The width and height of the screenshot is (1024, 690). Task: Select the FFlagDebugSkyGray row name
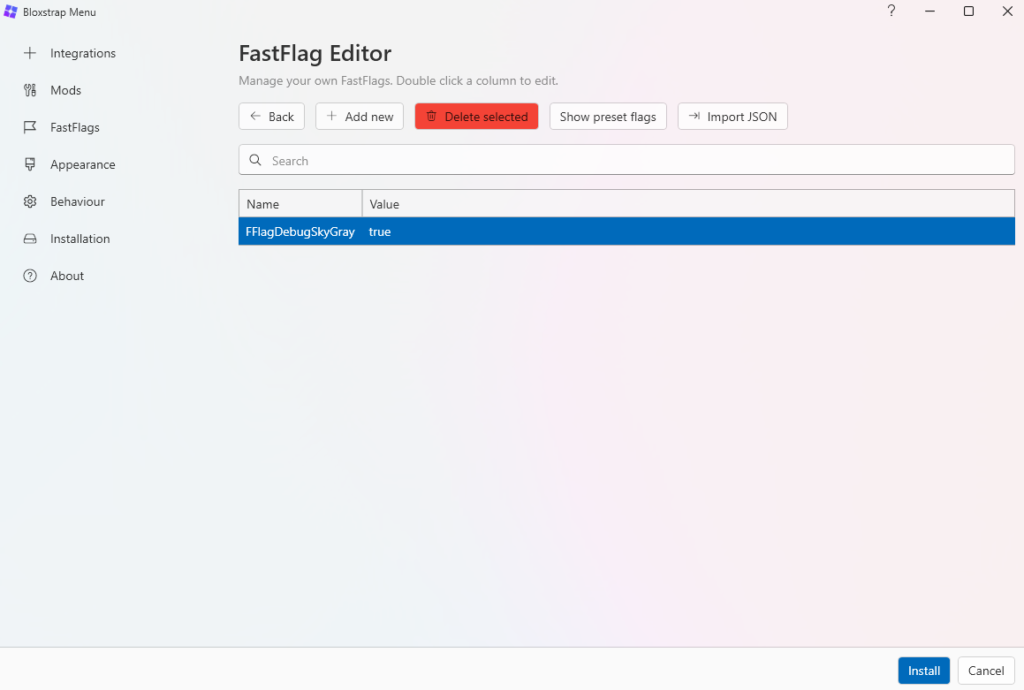point(300,231)
